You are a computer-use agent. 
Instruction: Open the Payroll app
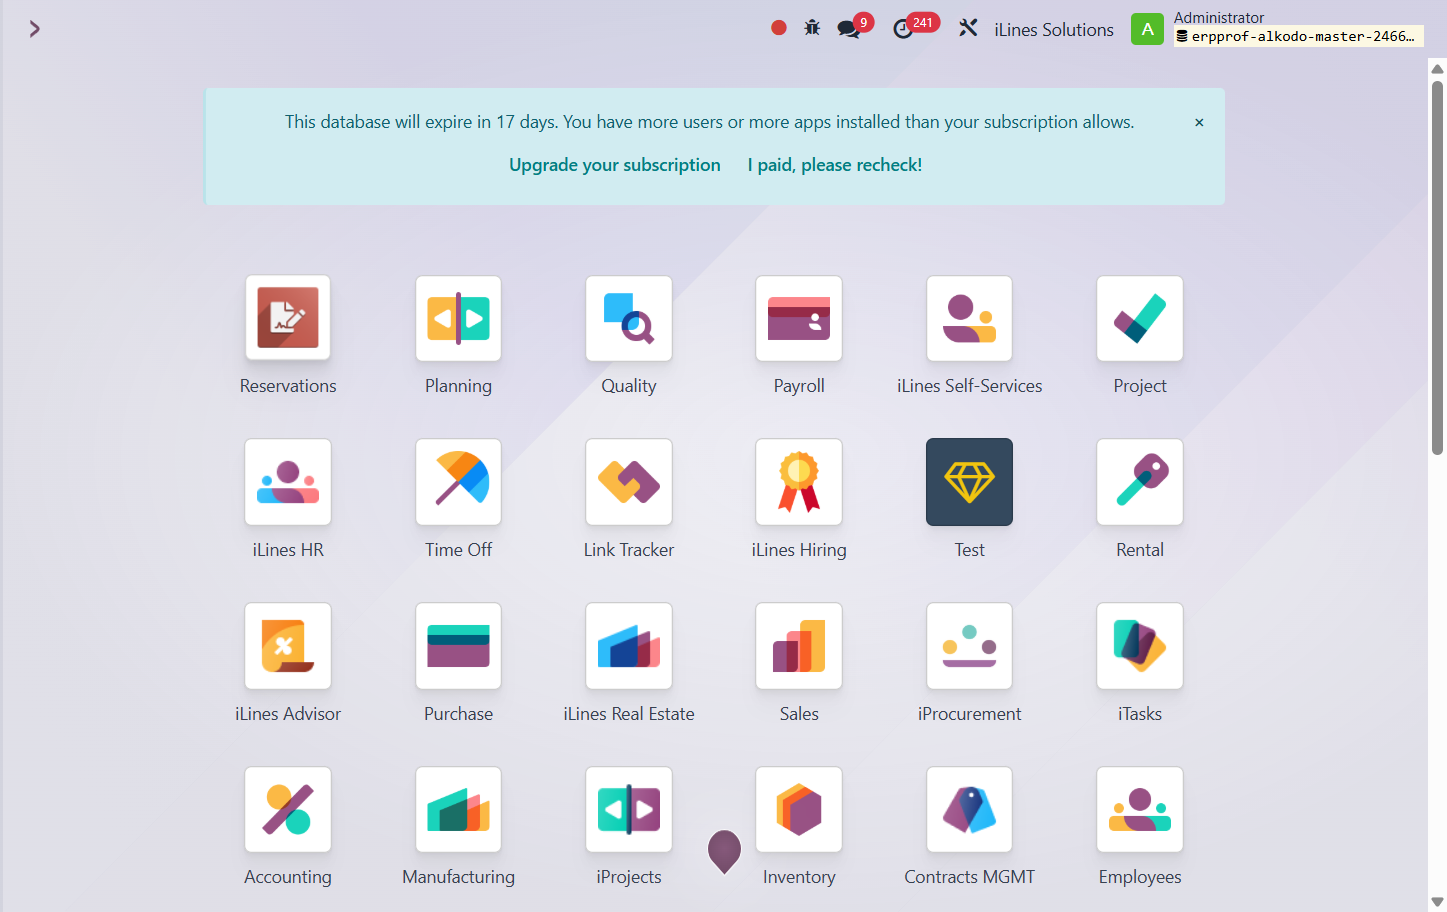(x=799, y=318)
